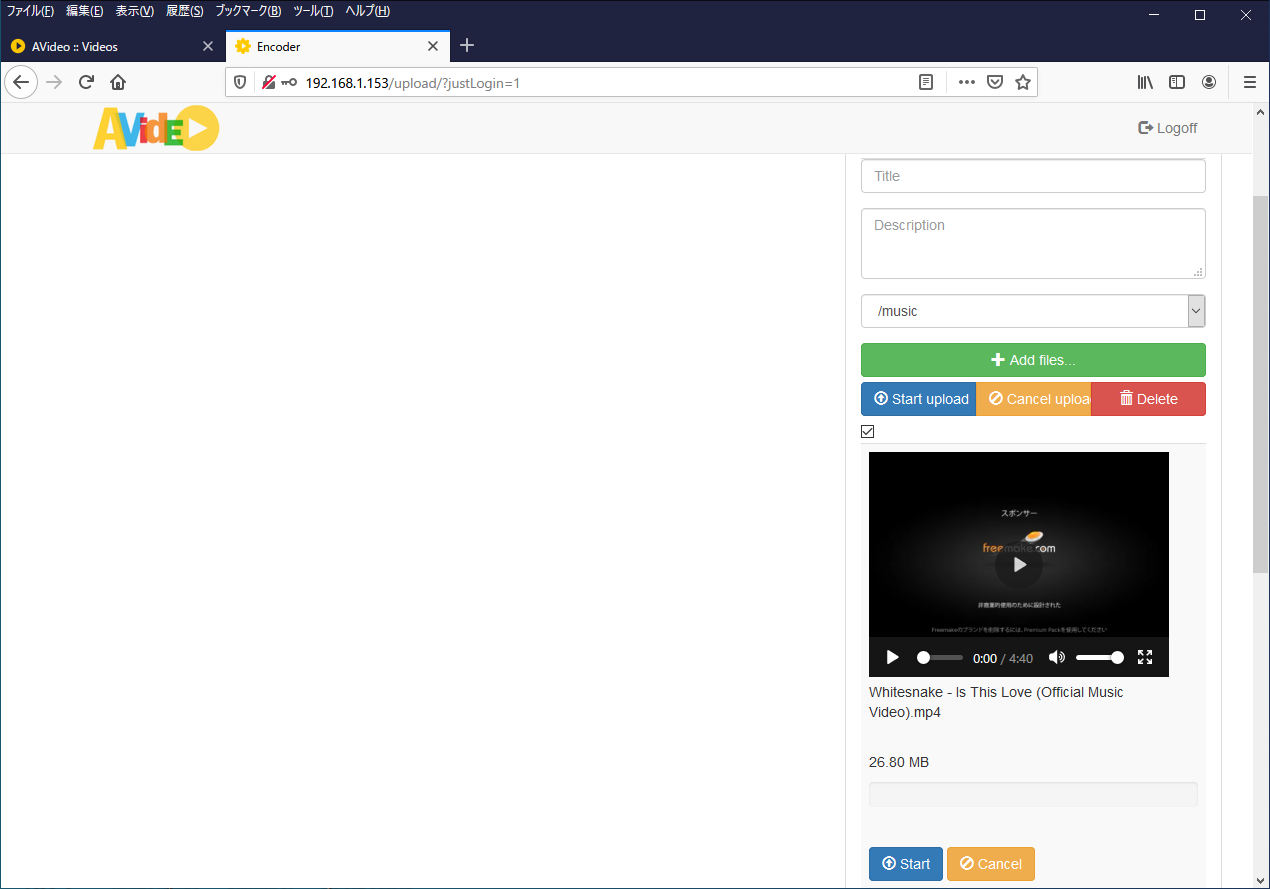Open the page actions ellipsis dropdown

pyautogui.click(x=966, y=82)
